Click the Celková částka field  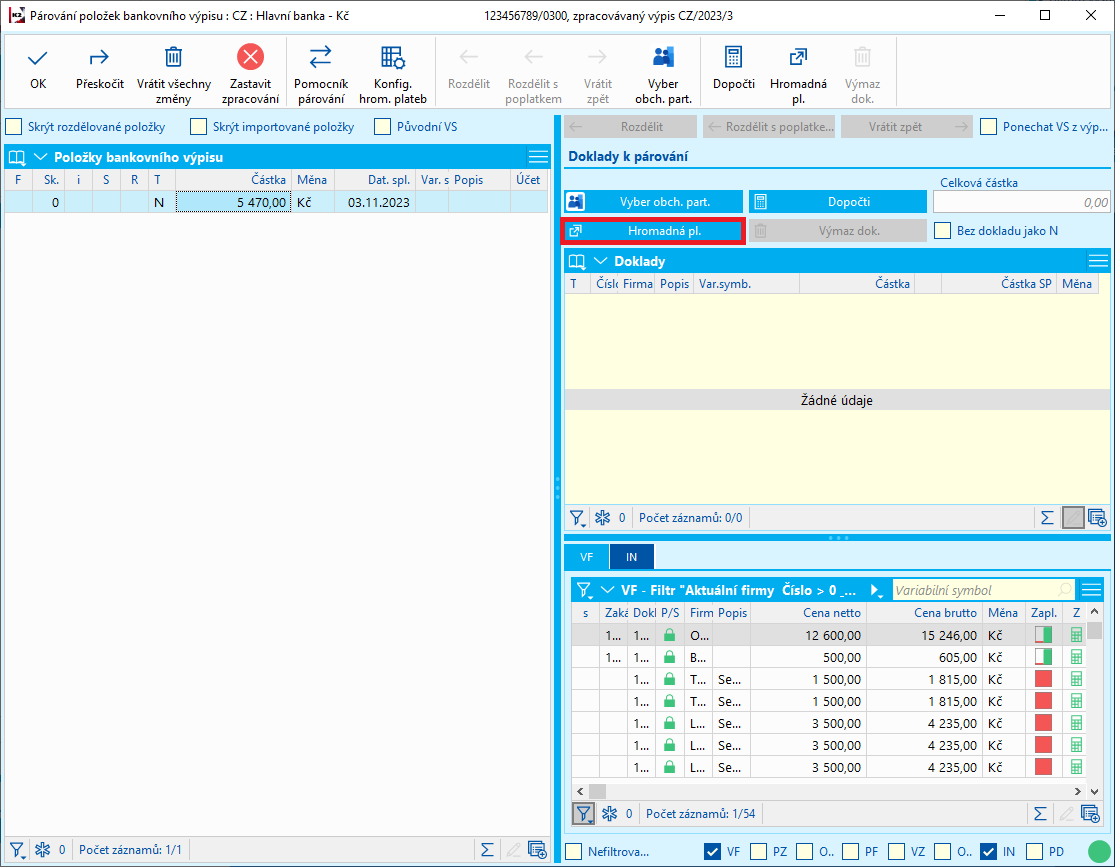(1022, 202)
